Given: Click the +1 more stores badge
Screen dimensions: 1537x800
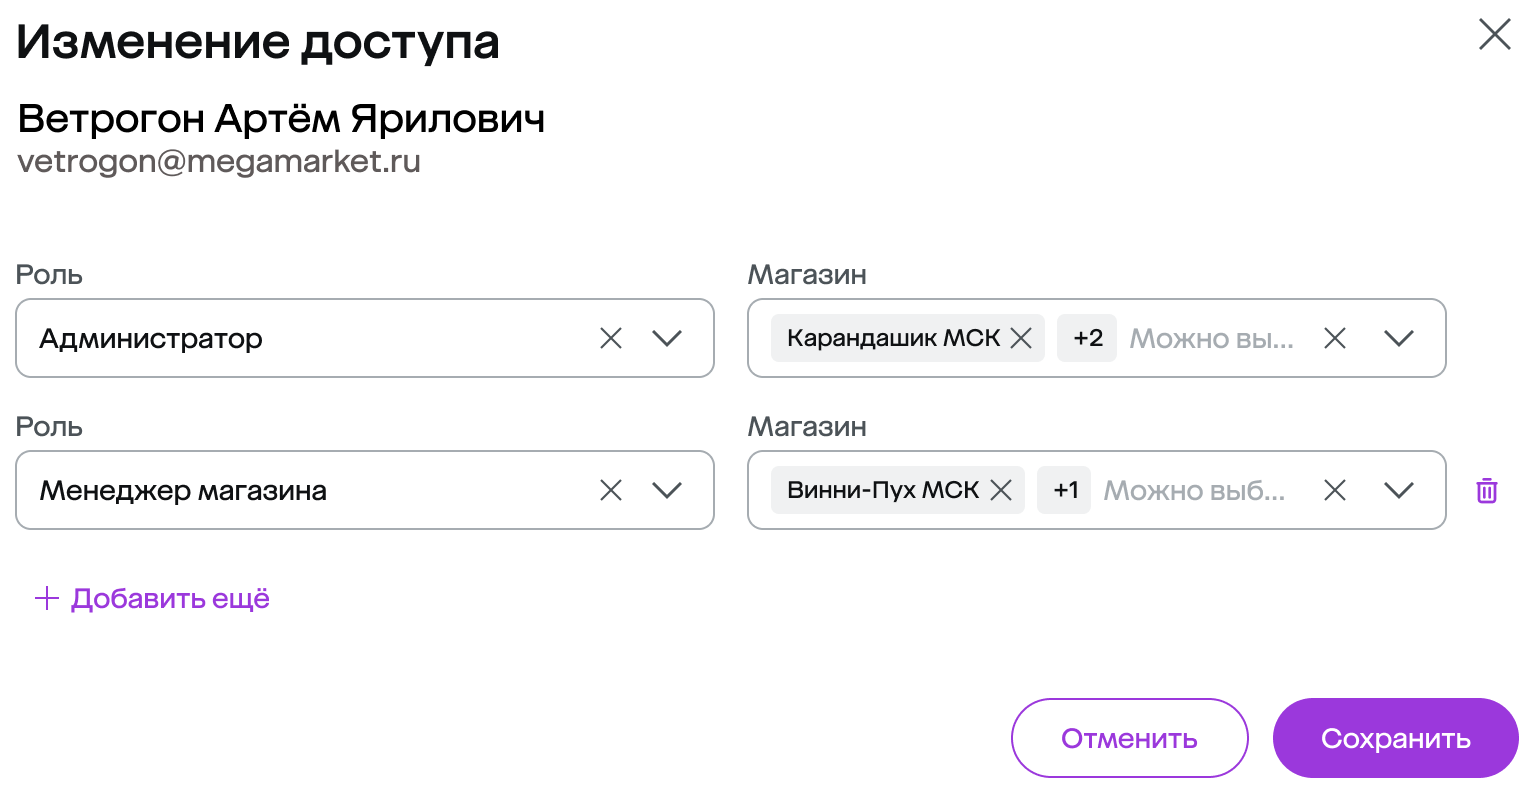Looking at the screenshot, I should tap(1065, 491).
